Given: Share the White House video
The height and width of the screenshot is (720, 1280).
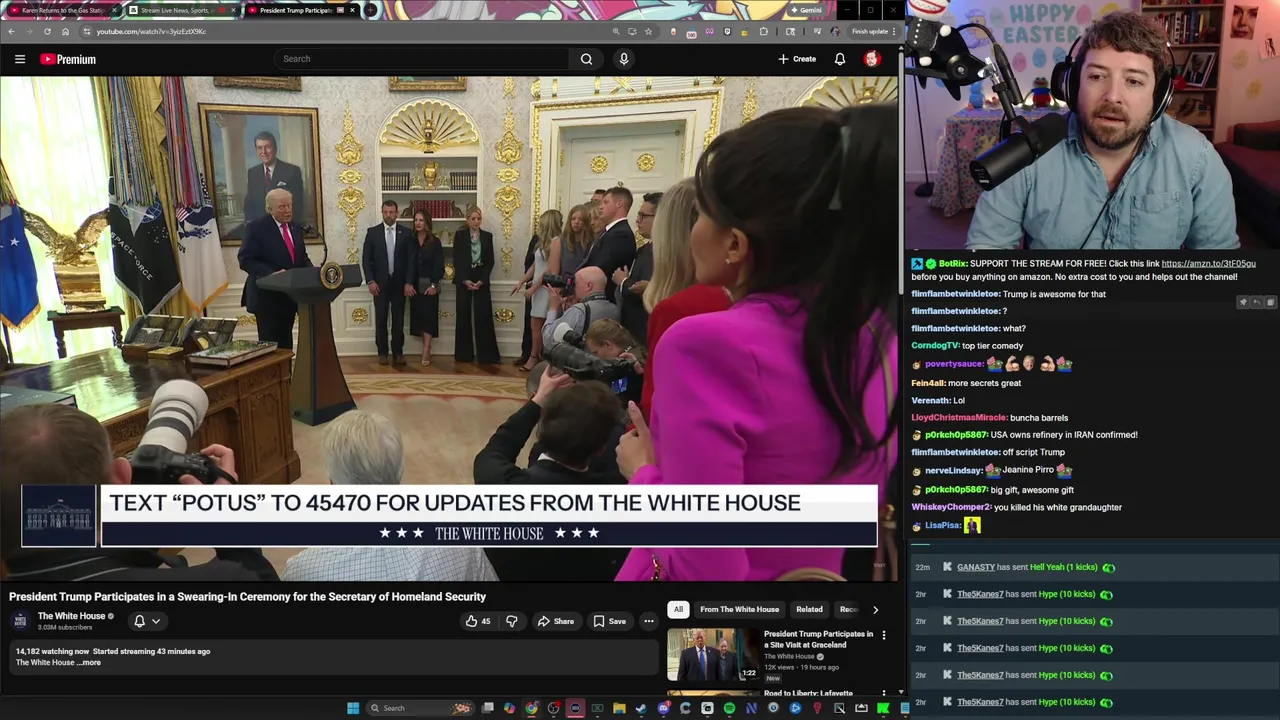Looking at the screenshot, I should 556,621.
